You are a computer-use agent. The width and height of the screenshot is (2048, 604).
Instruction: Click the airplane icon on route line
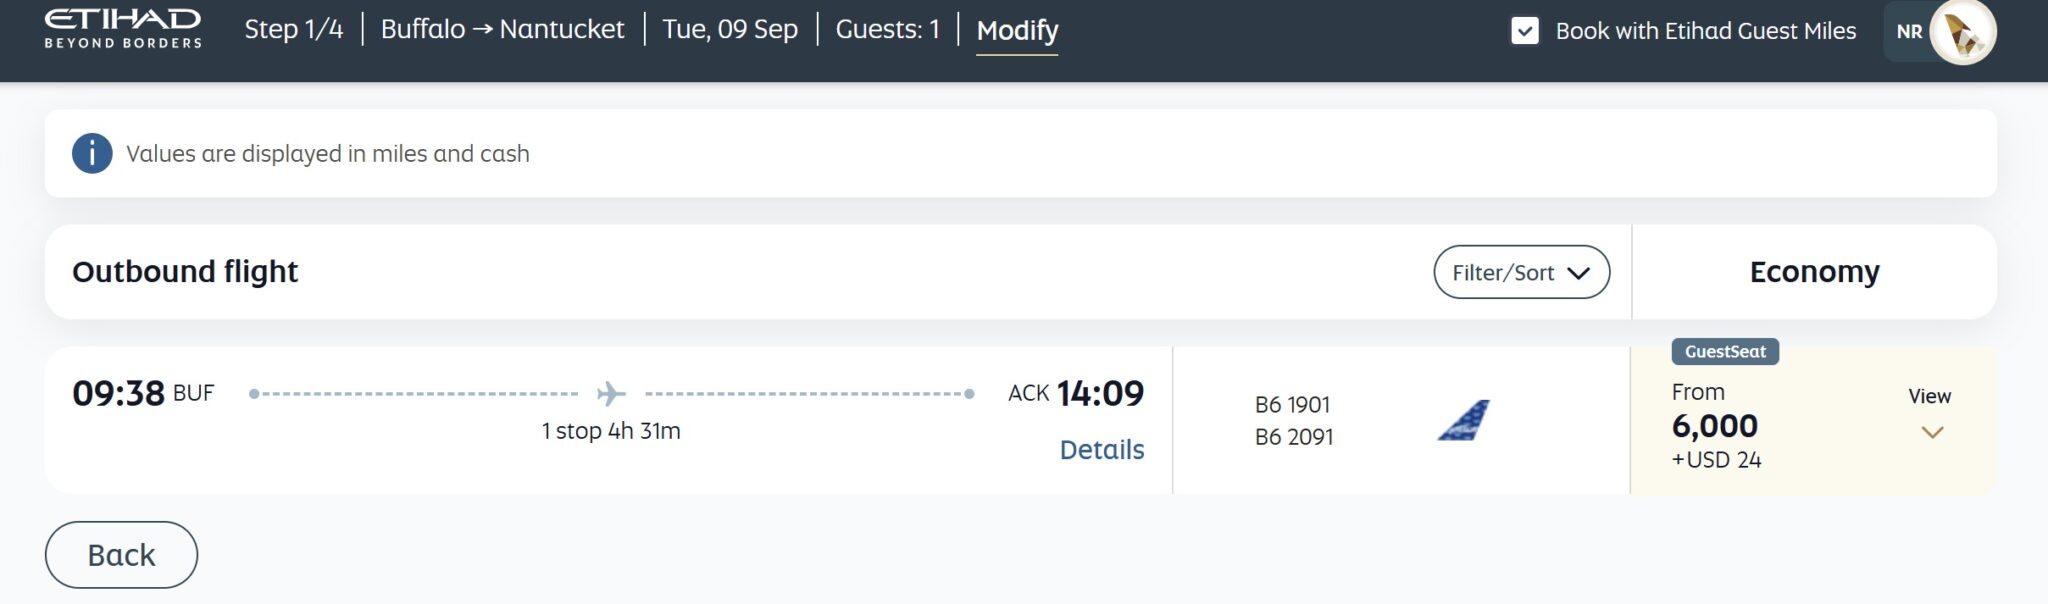[x=611, y=393]
